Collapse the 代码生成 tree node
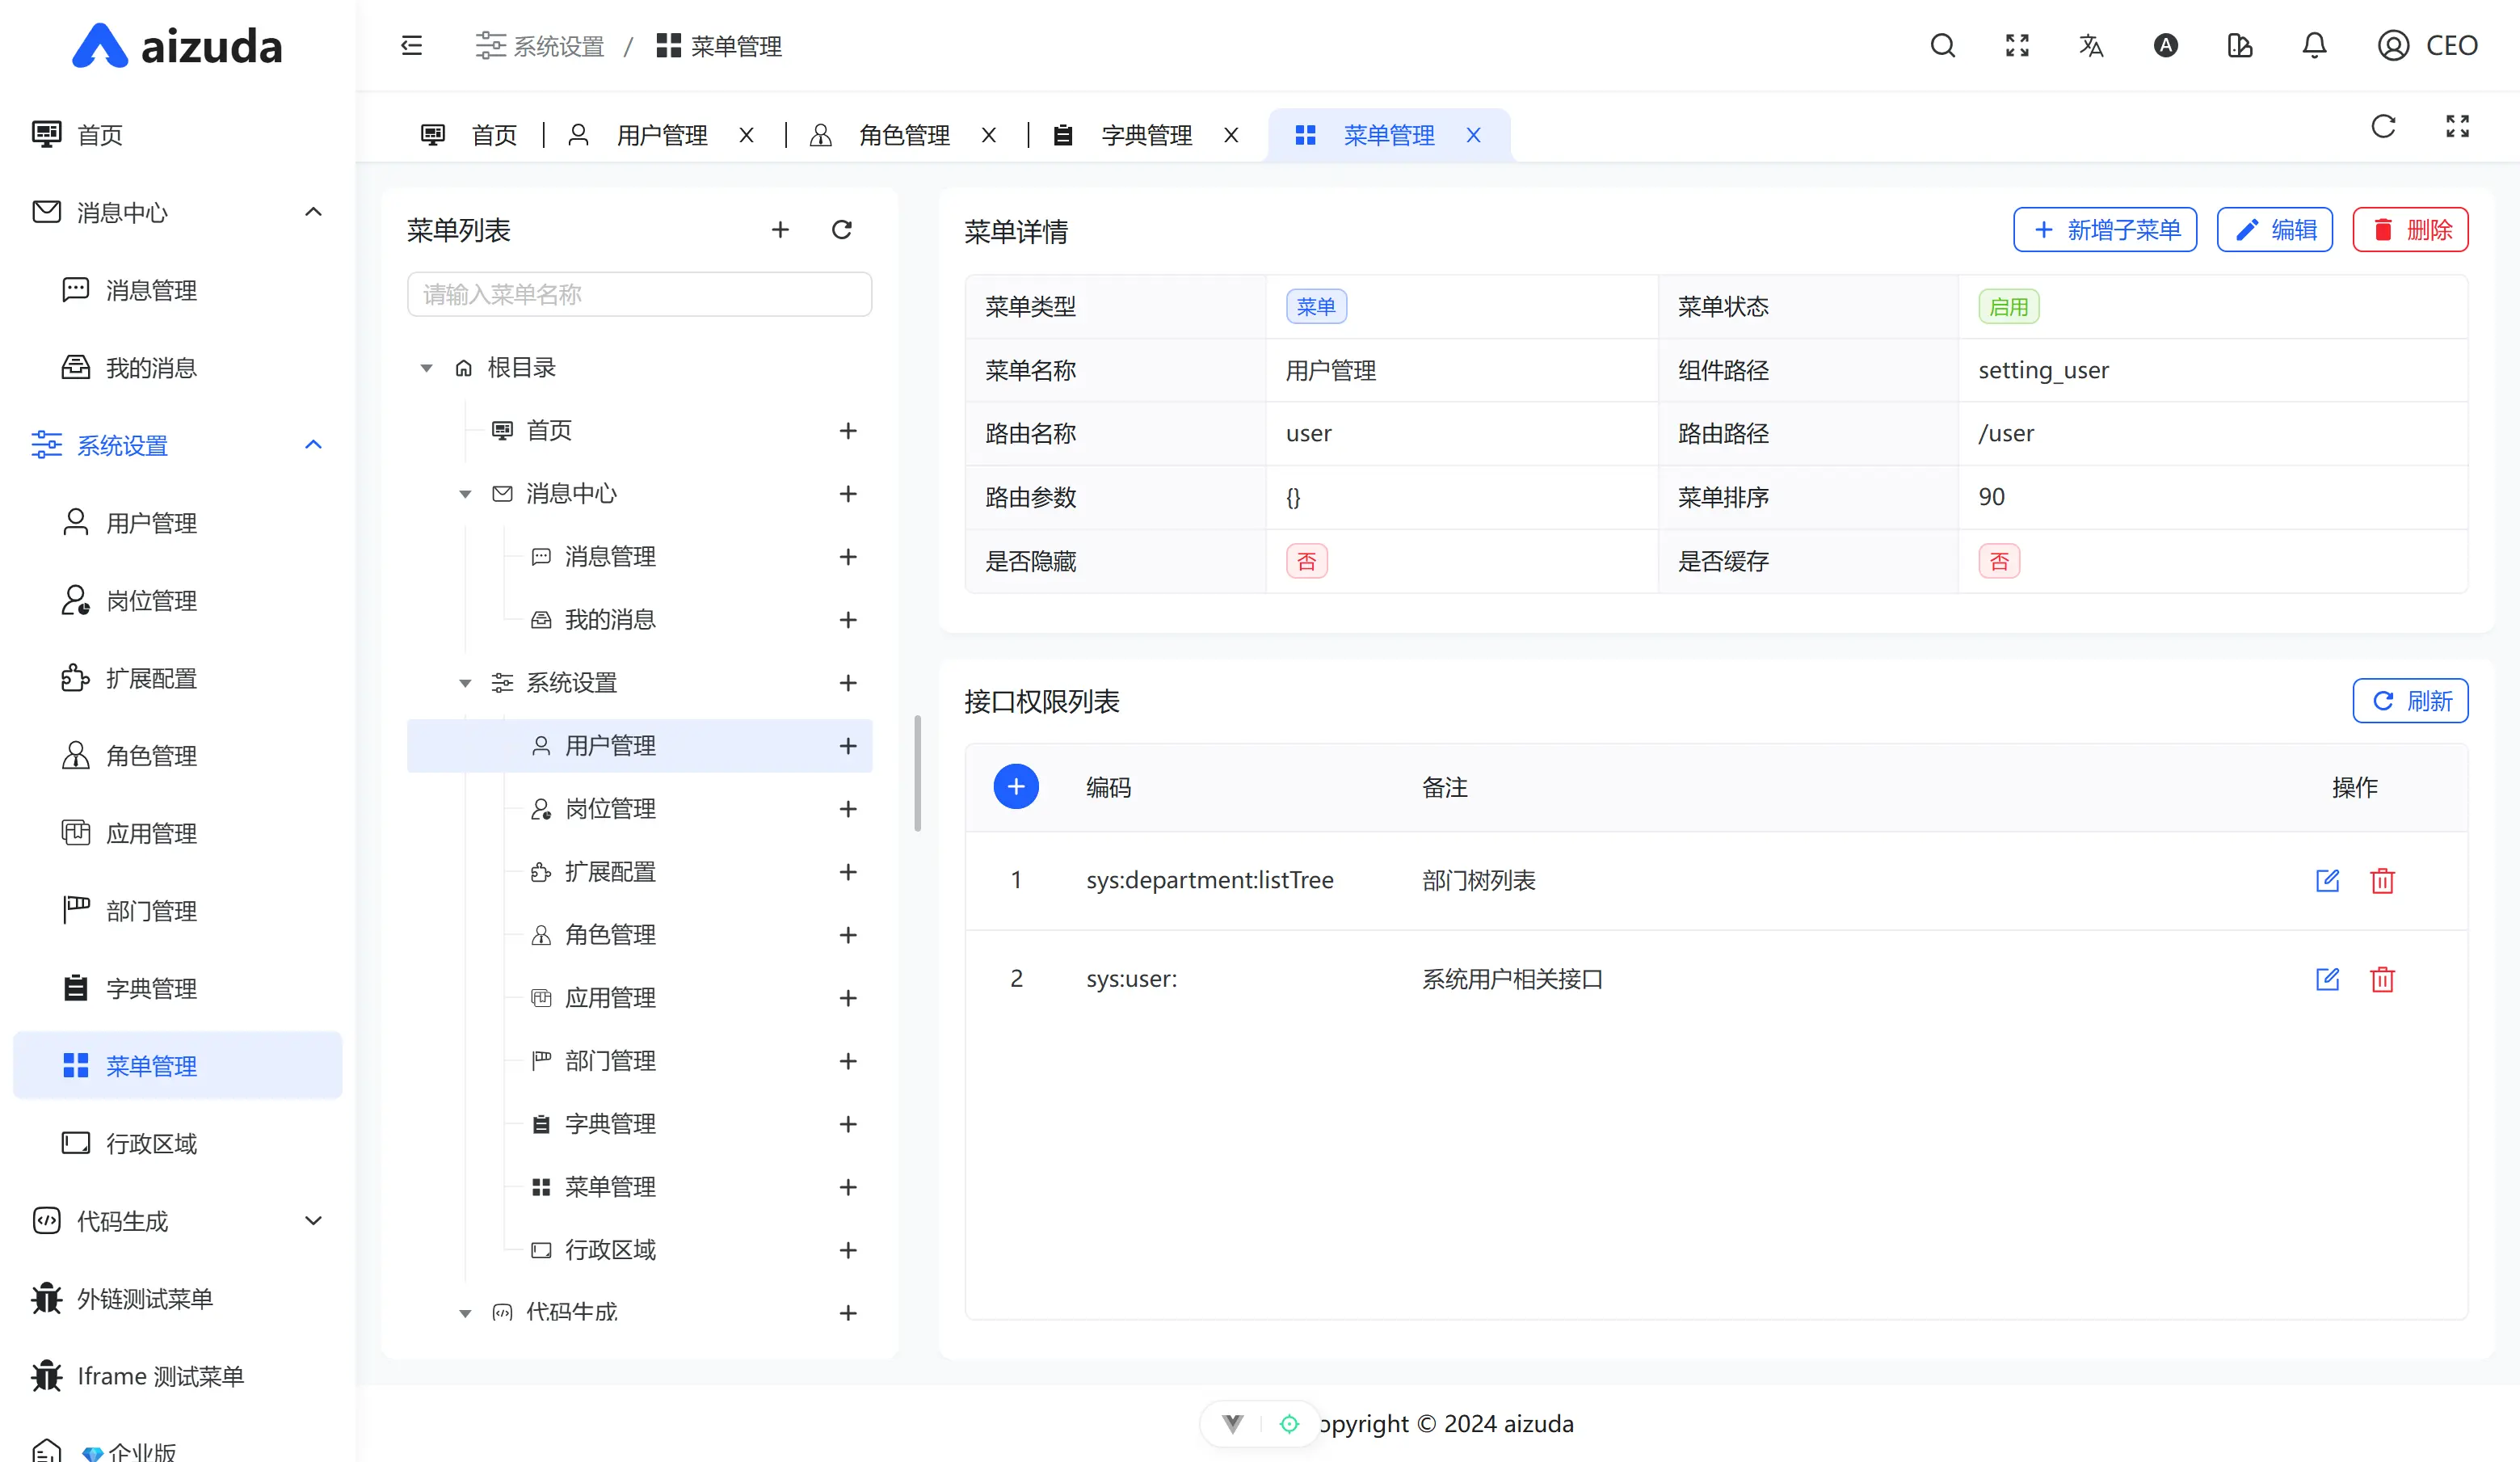The image size is (2520, 1462). [x=465, y=1313]
